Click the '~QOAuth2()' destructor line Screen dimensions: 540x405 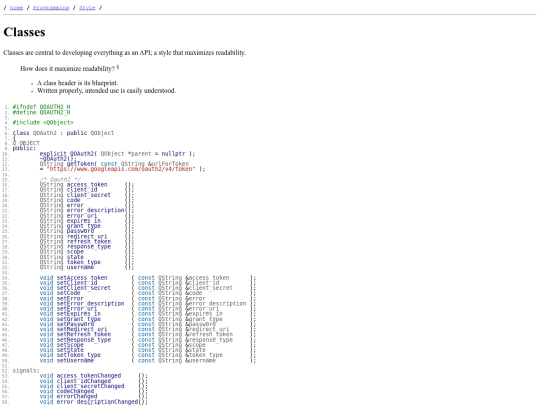tap(57, 158)
